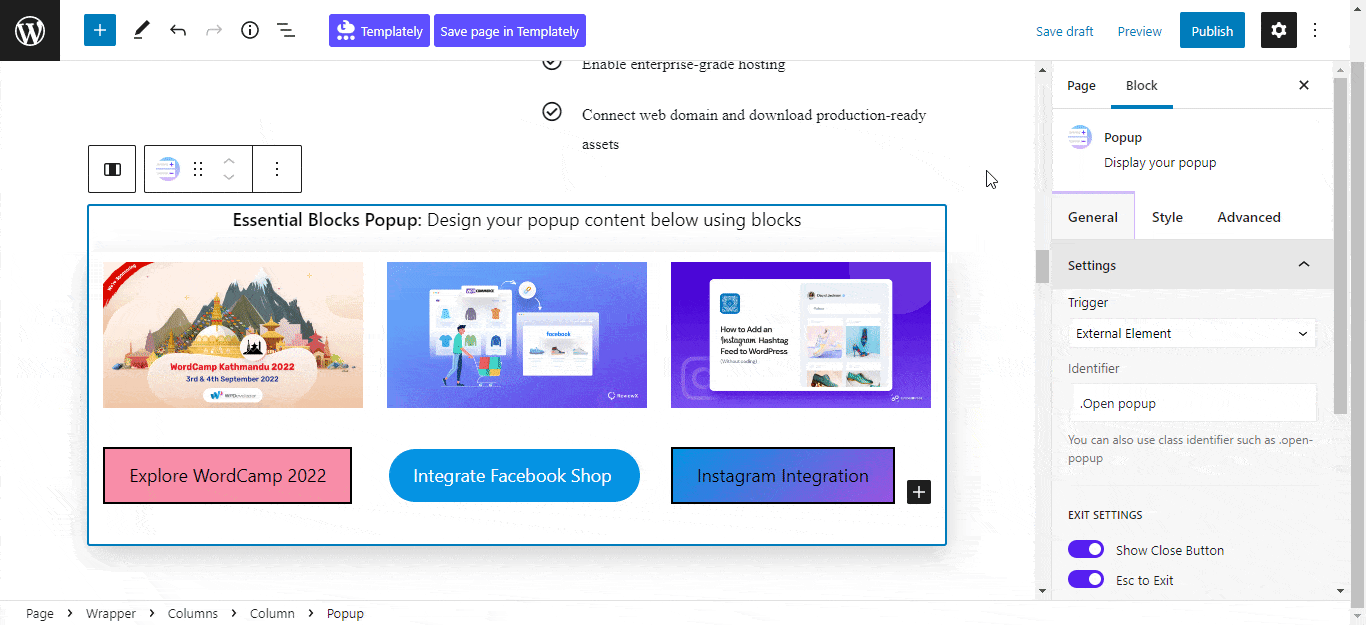Select Popup in breadcrumb
1366x625 pixels.
pos(345,613)
